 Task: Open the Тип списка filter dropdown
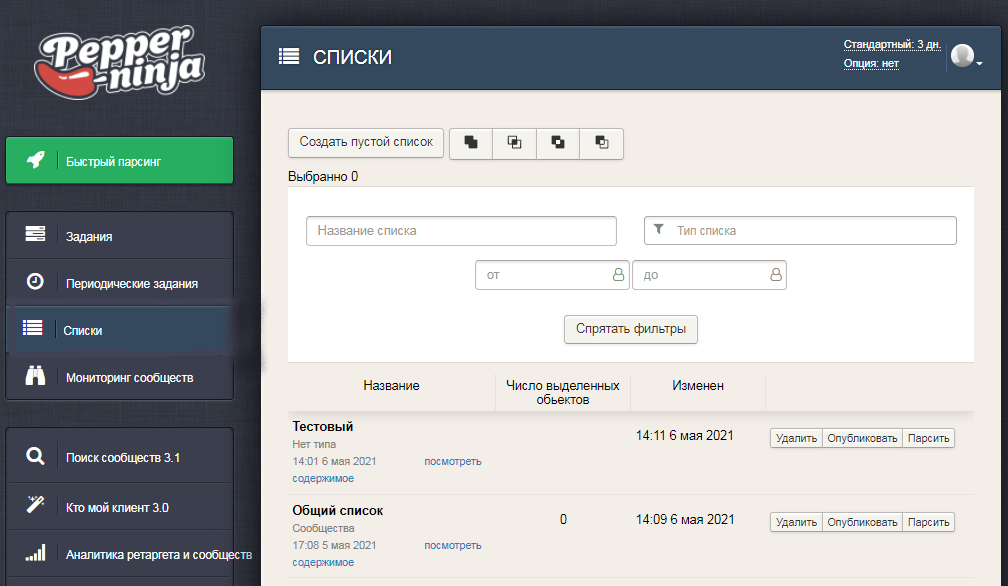pos(800,231)
